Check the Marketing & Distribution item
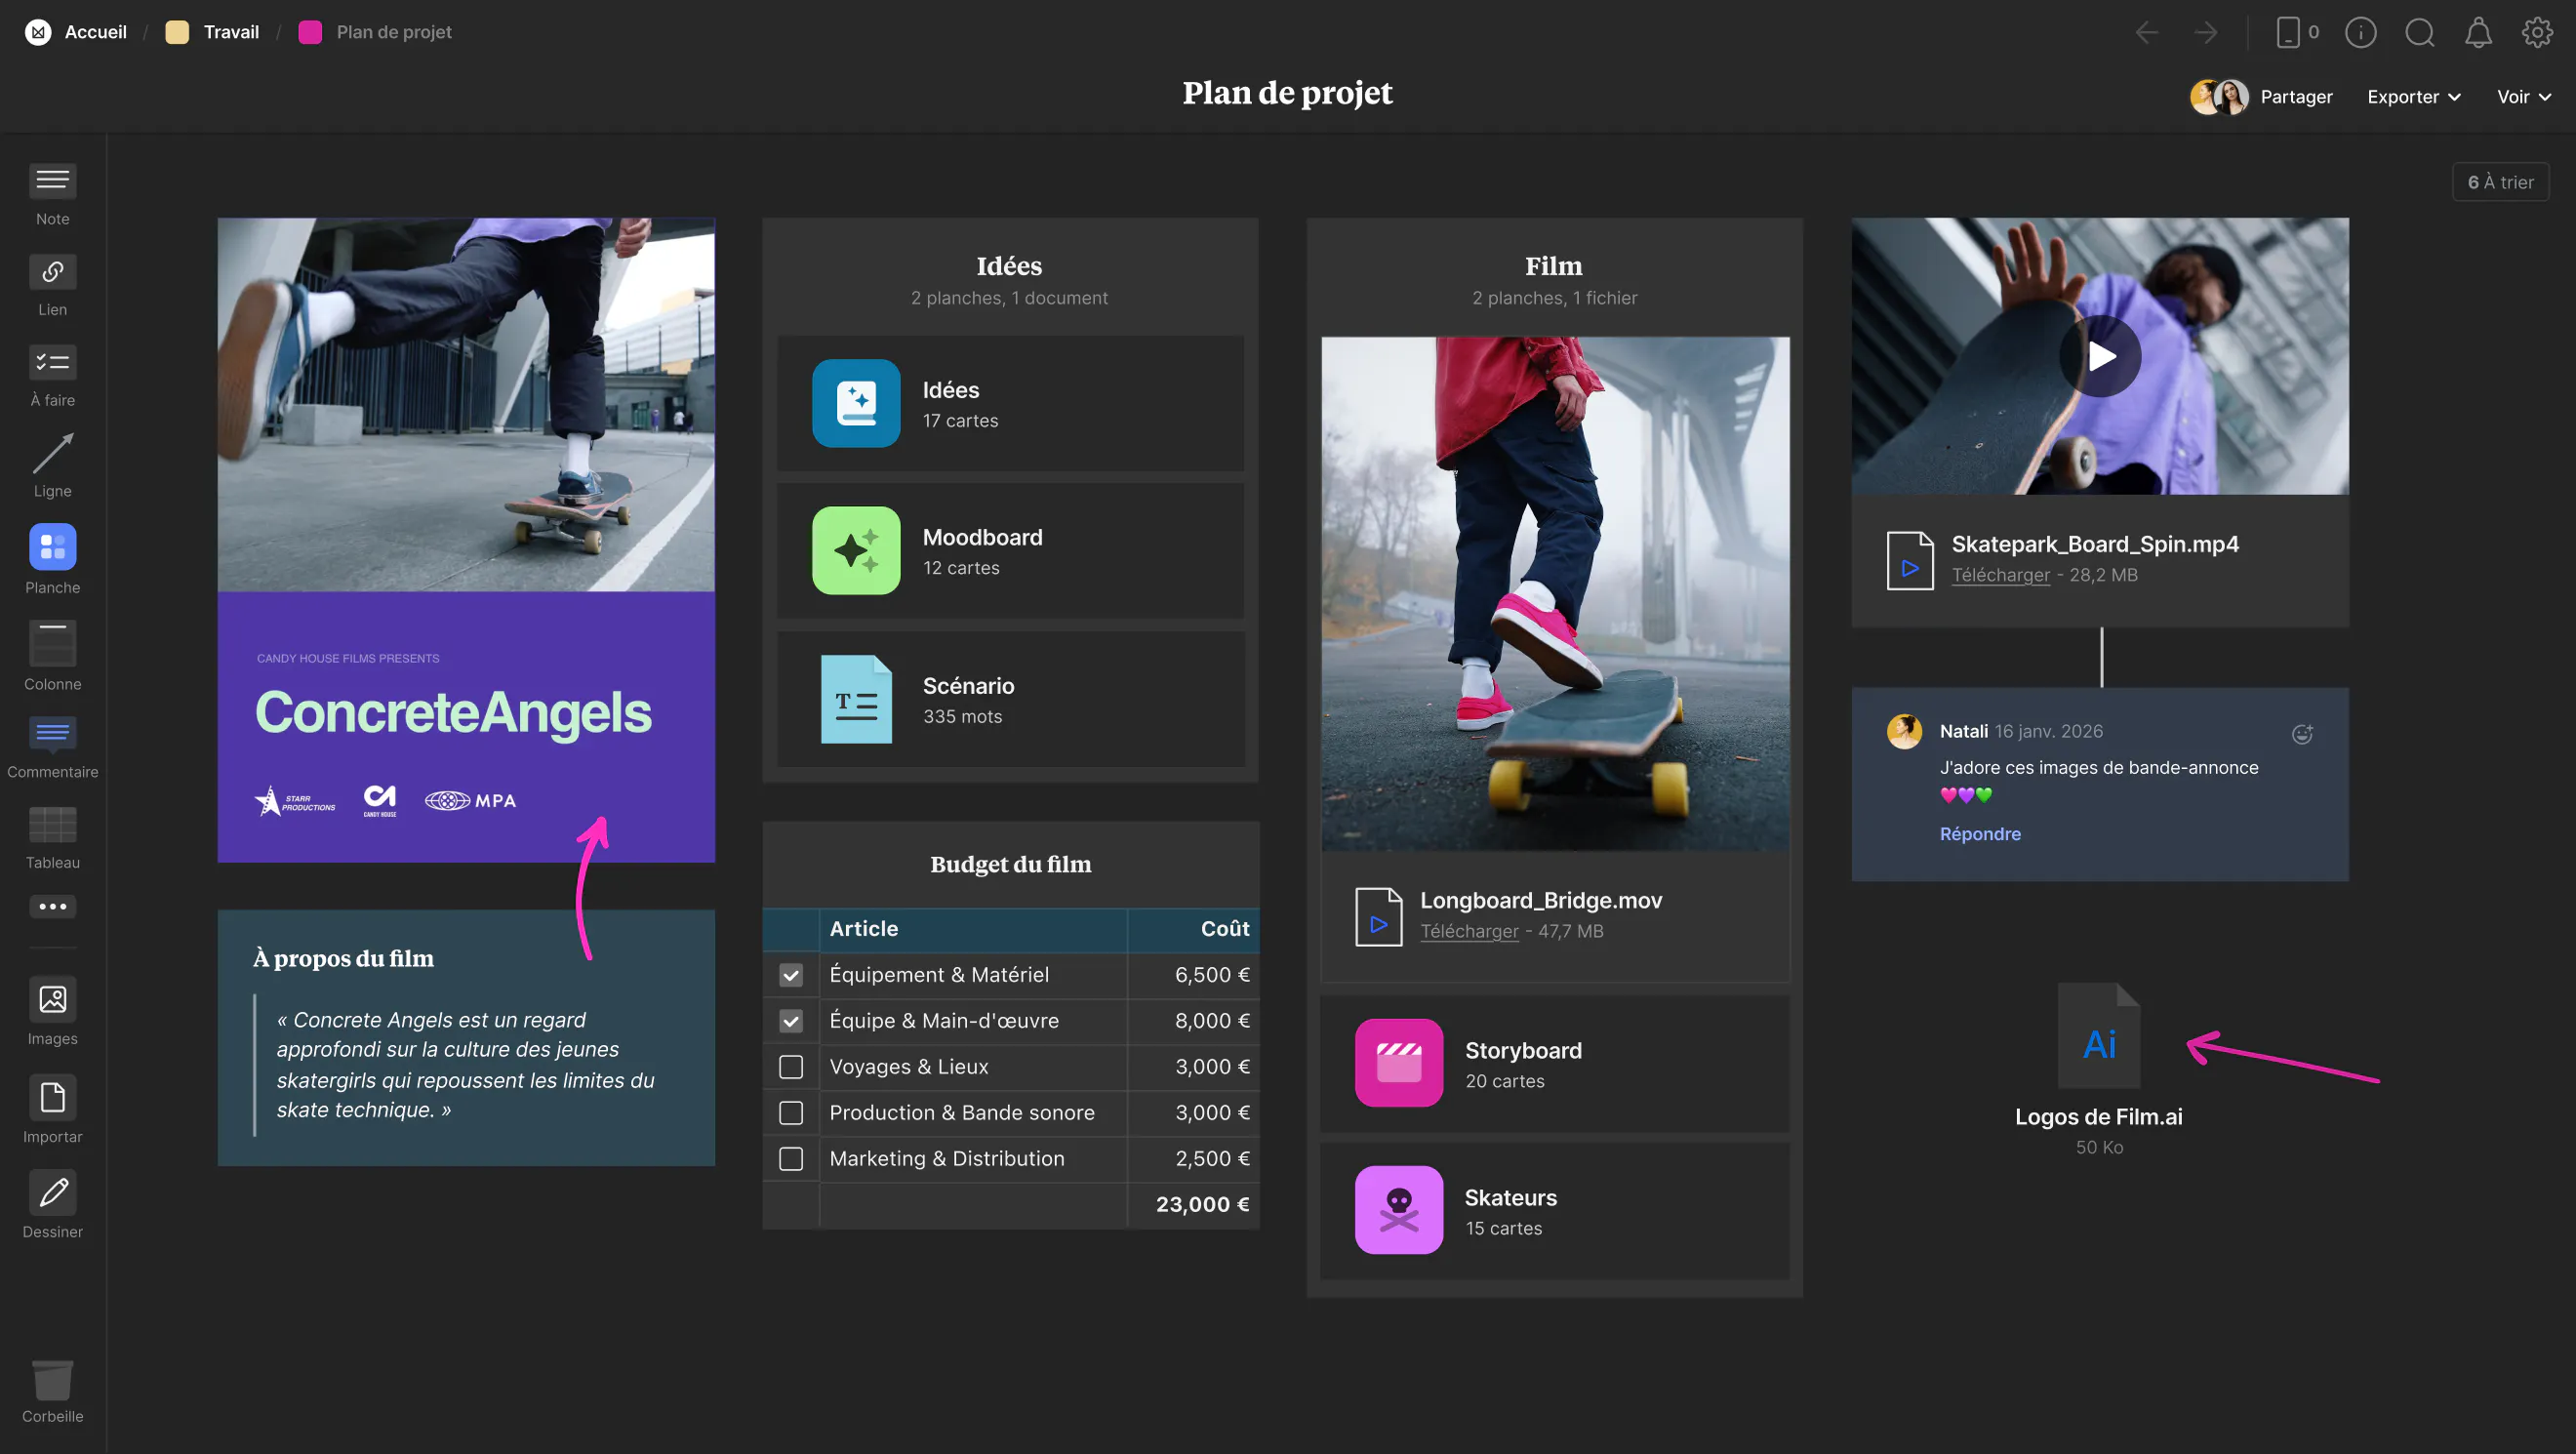Viewport: 2576px width, 1454px height. (x=791, y=1159)
